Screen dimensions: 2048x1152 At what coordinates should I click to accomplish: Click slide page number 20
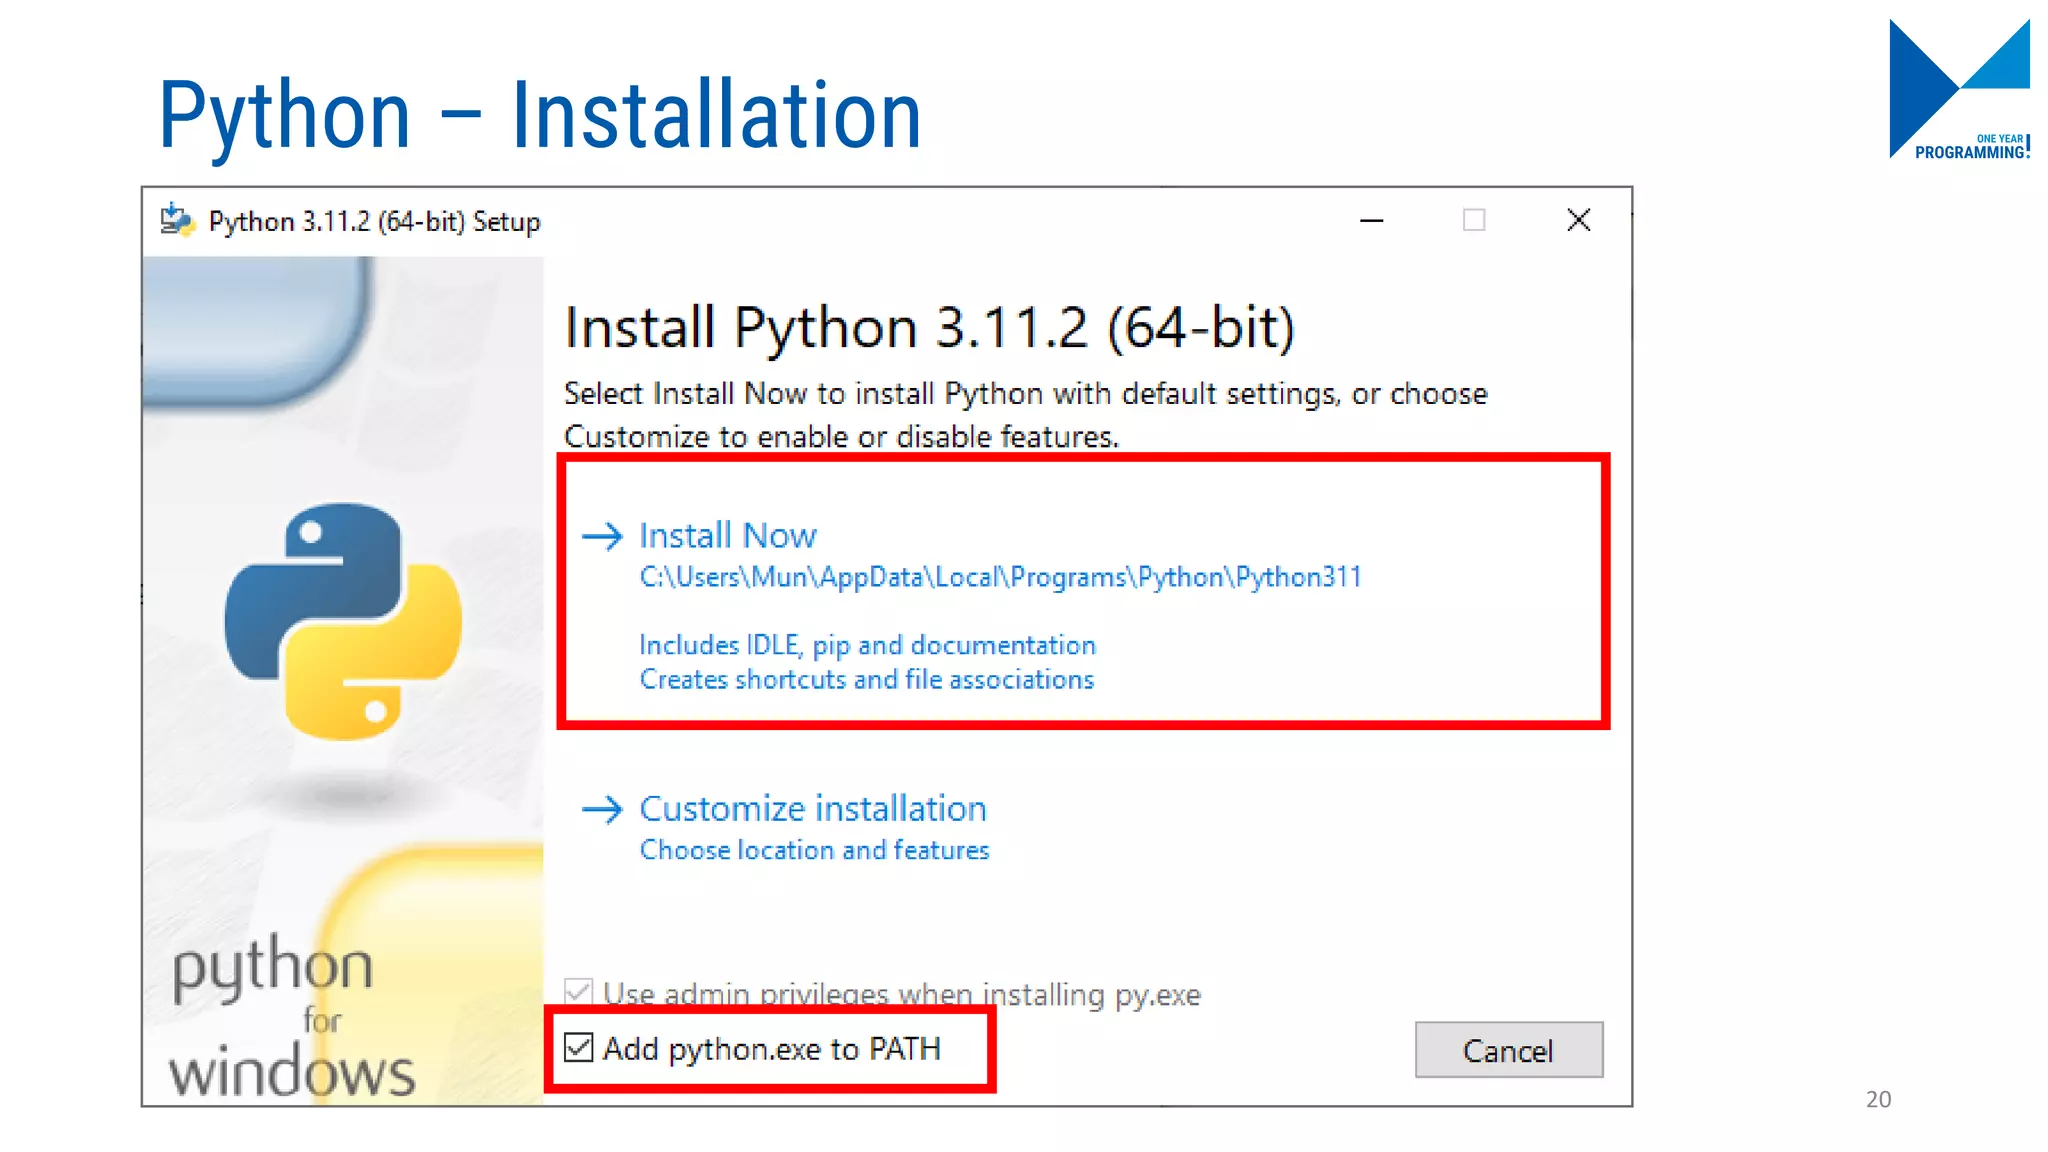(x=1878, y=1099)
